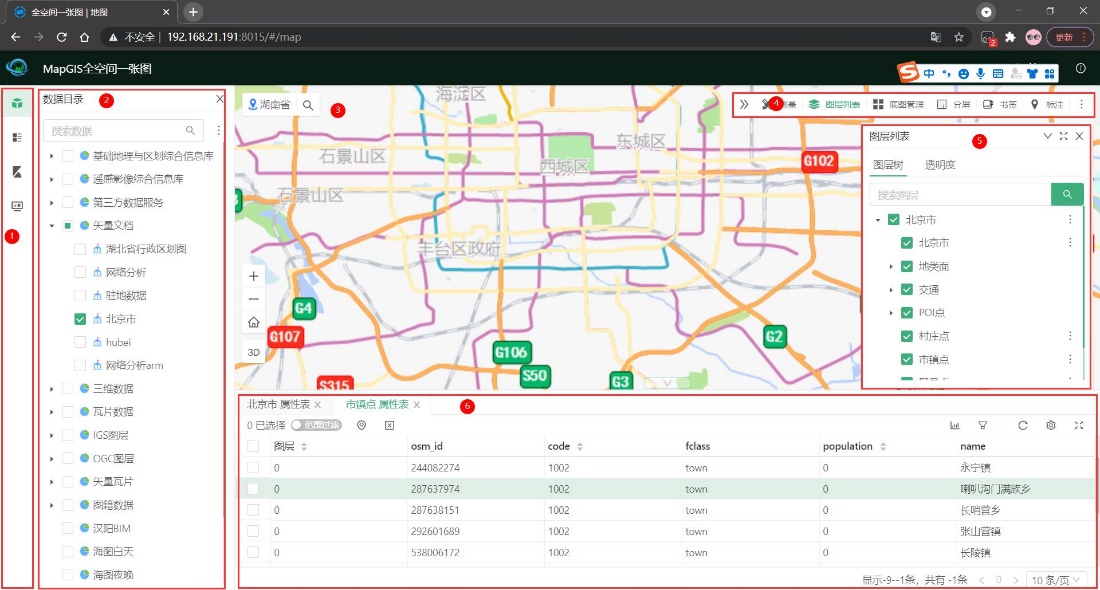Expand the 三维数据 tree node
The height and width of the screenshot is (590, 1100).
[x=51, y=389]
